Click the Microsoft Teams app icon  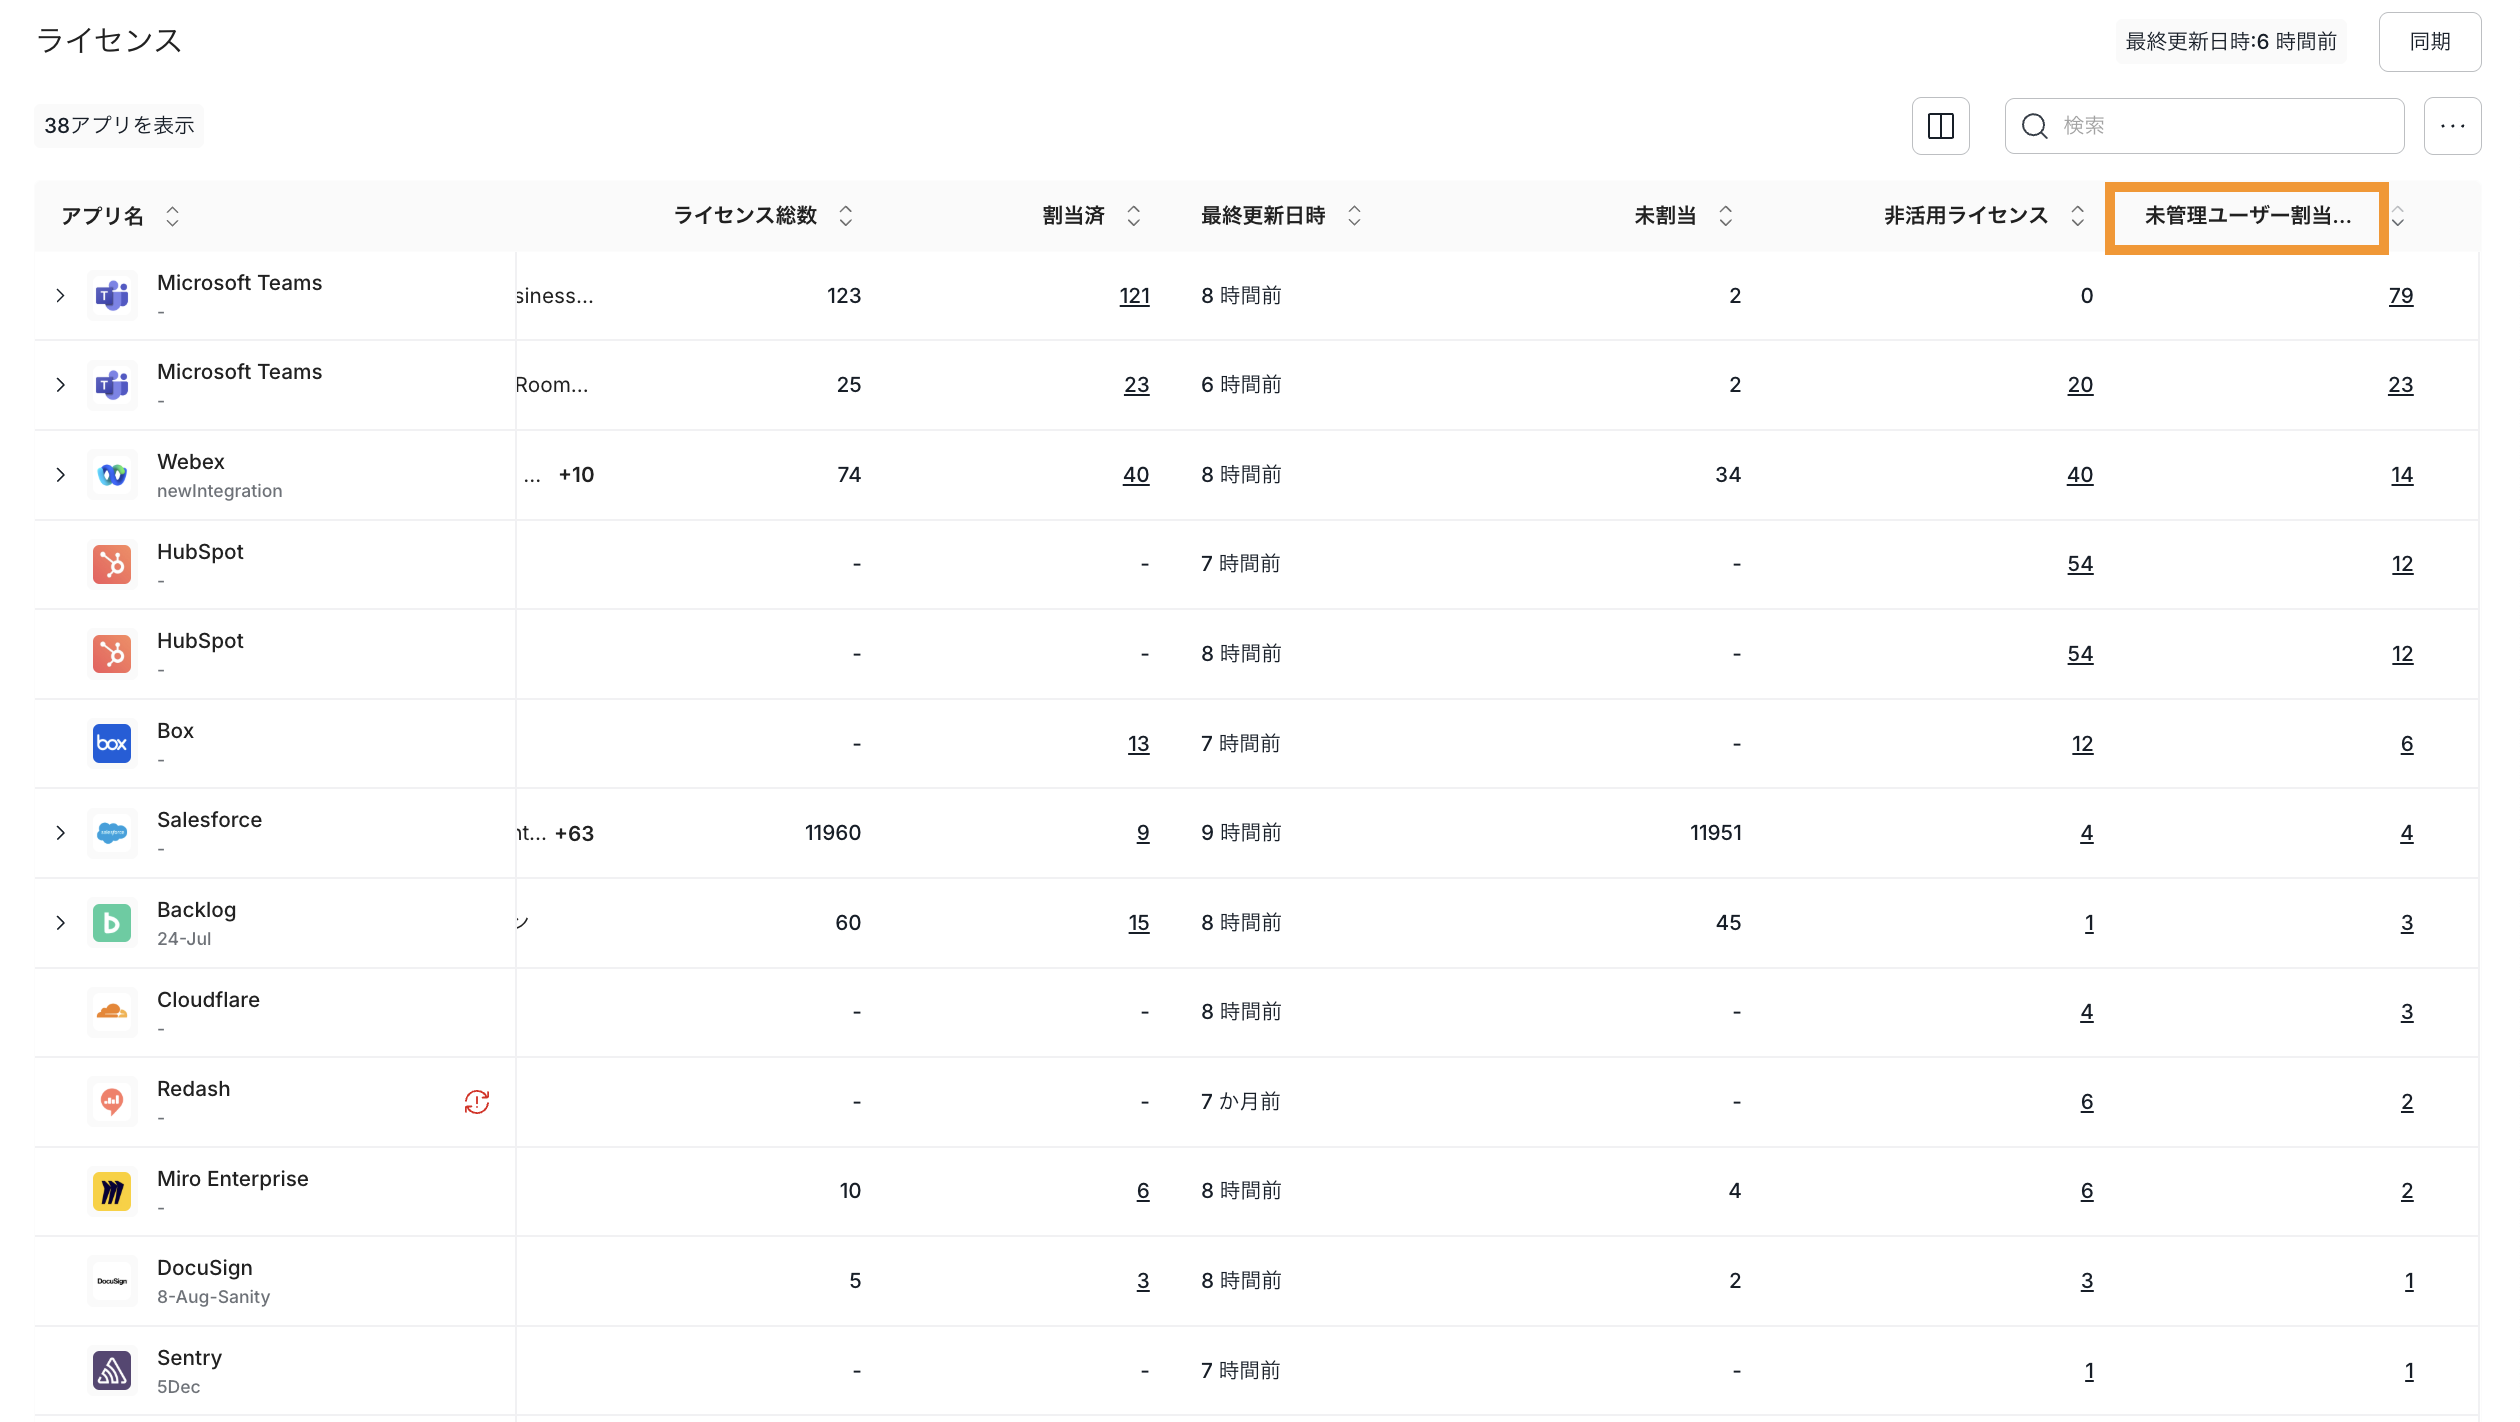click(111, 294)
